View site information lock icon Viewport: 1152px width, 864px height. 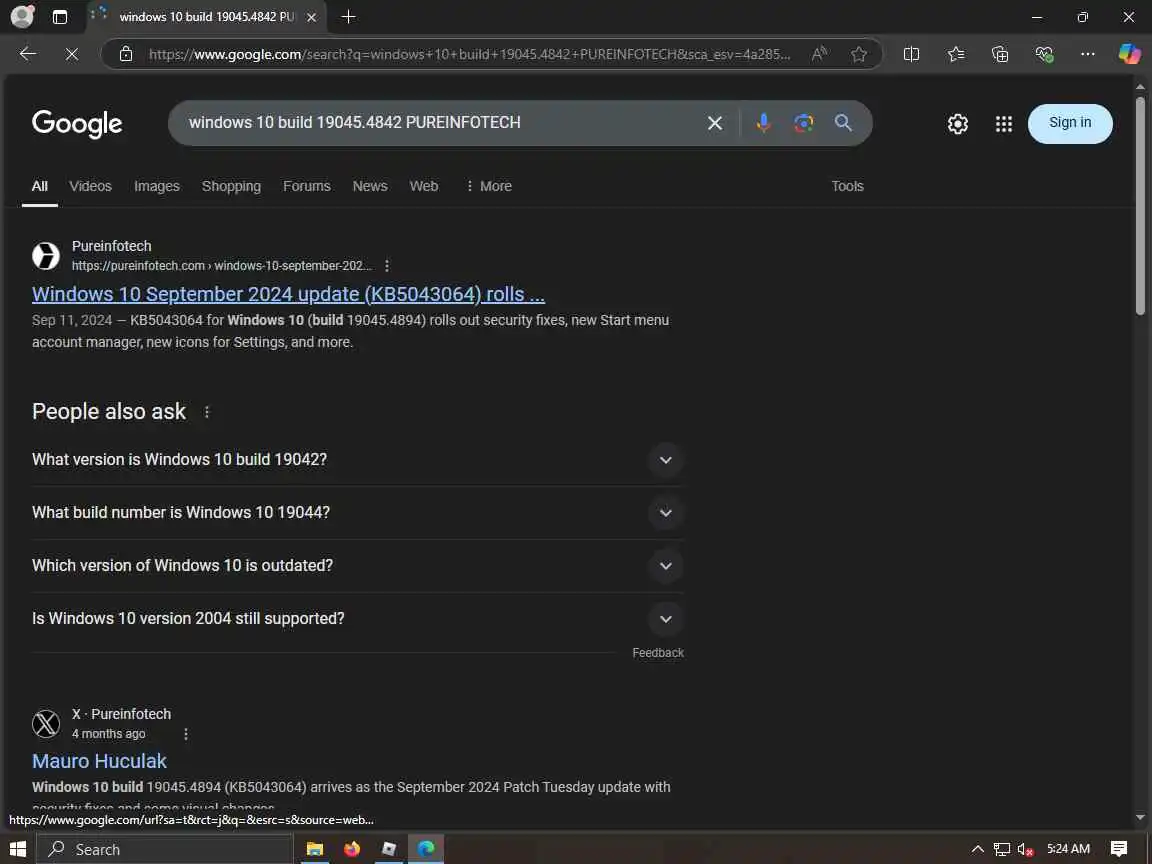[x=126, y=54]
